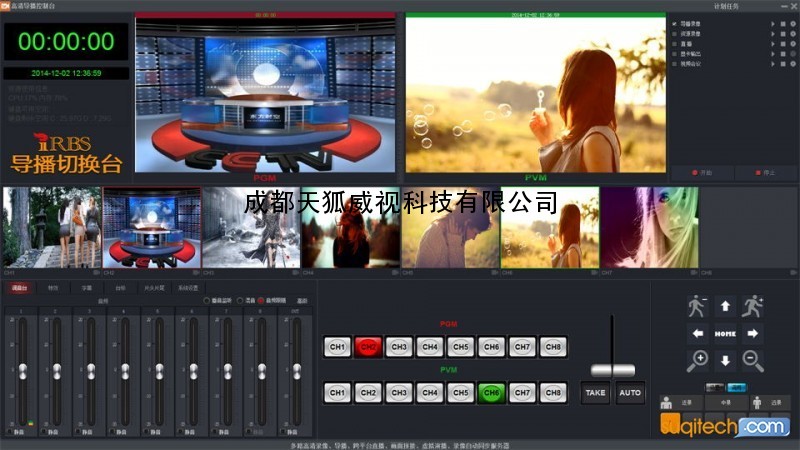Viewport: 800px width, 450px height.
Task: Click the TAKE button
Action: pos(595,393)
